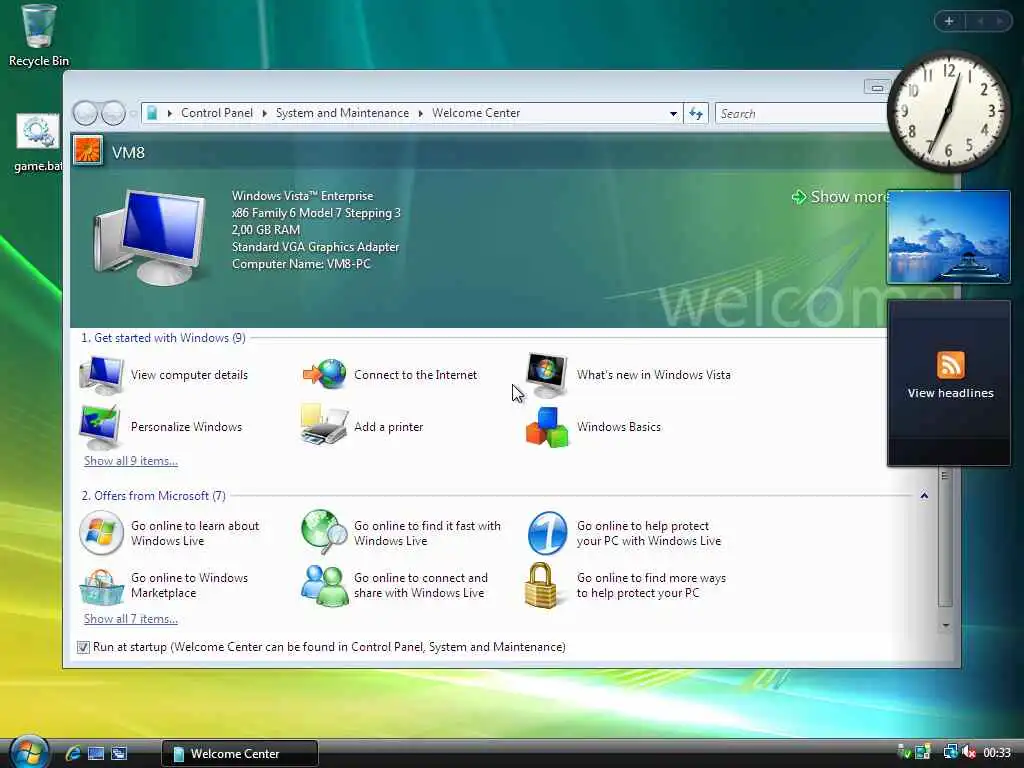Click the refresh button beside the address bar
Screen dimensions: 1024x768
696,114
